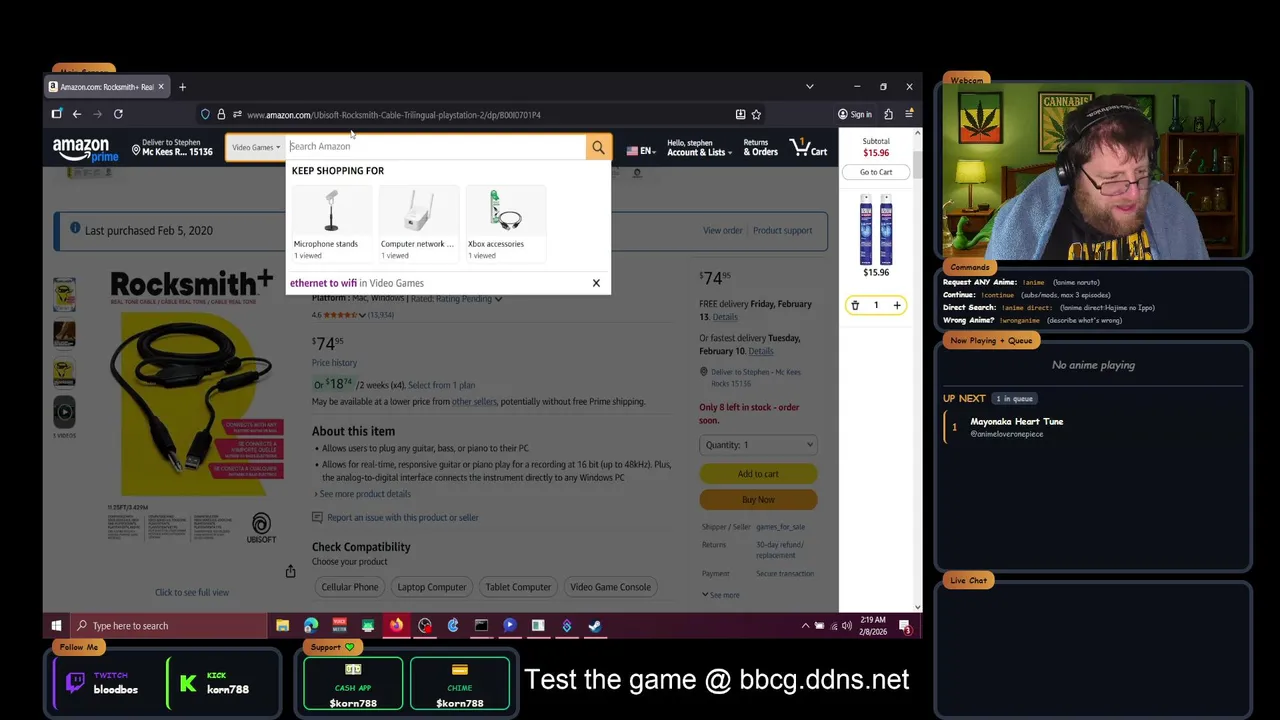Open the browser sidebar toggle icon
Screen dimensions: 1280x720
57,114
